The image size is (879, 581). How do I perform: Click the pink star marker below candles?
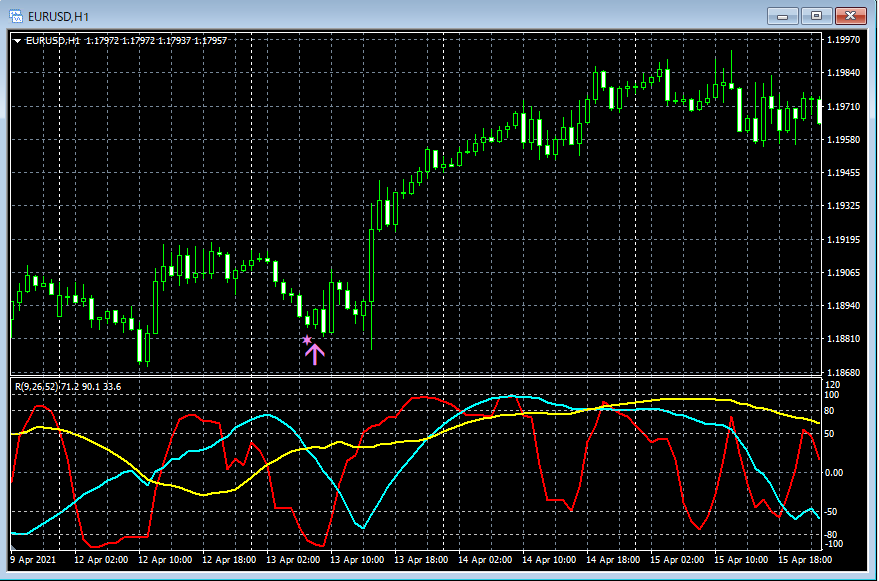point(307,340)
